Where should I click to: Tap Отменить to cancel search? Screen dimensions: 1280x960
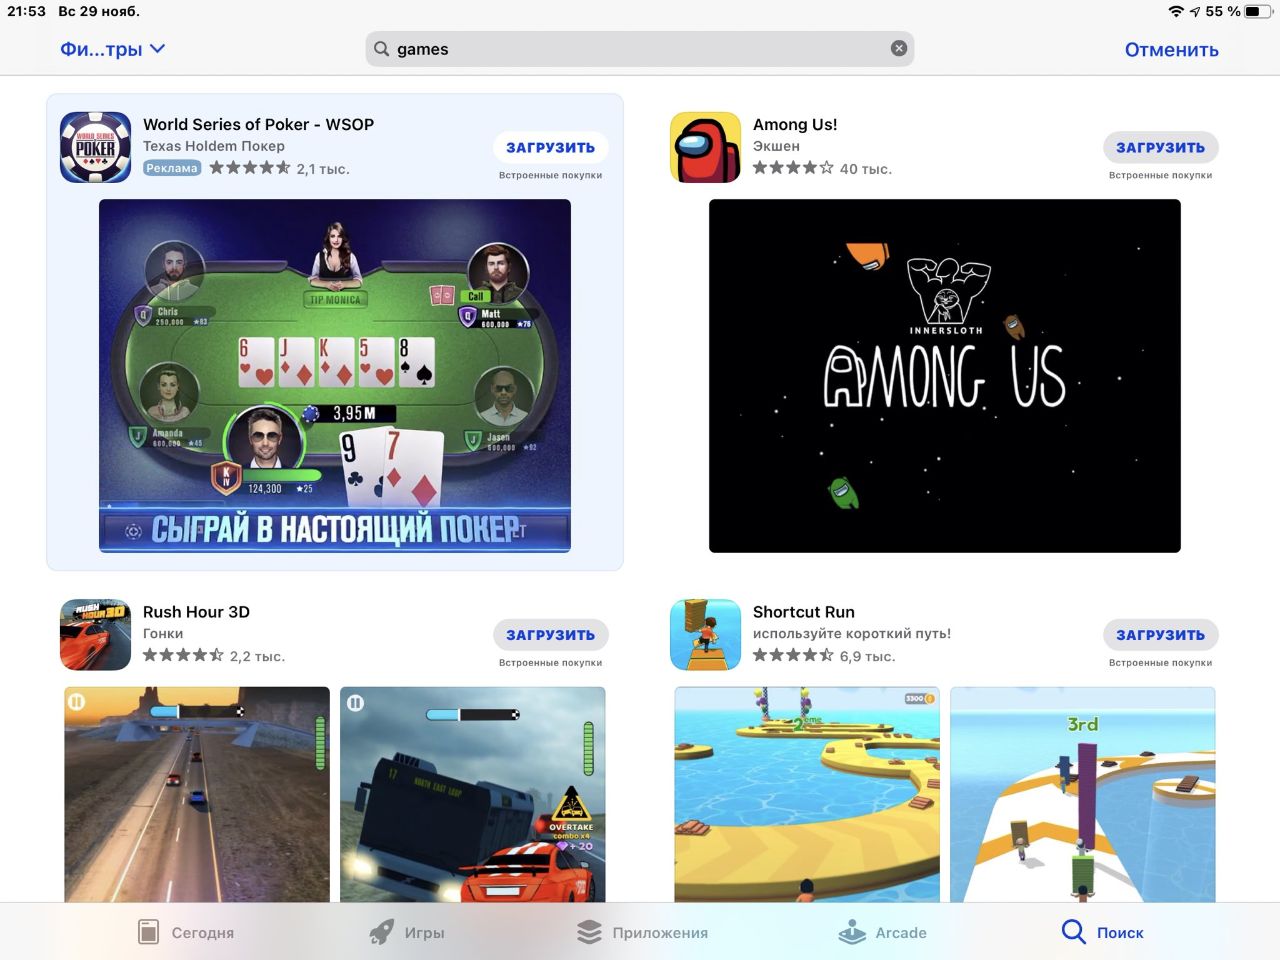point(1171,49)
